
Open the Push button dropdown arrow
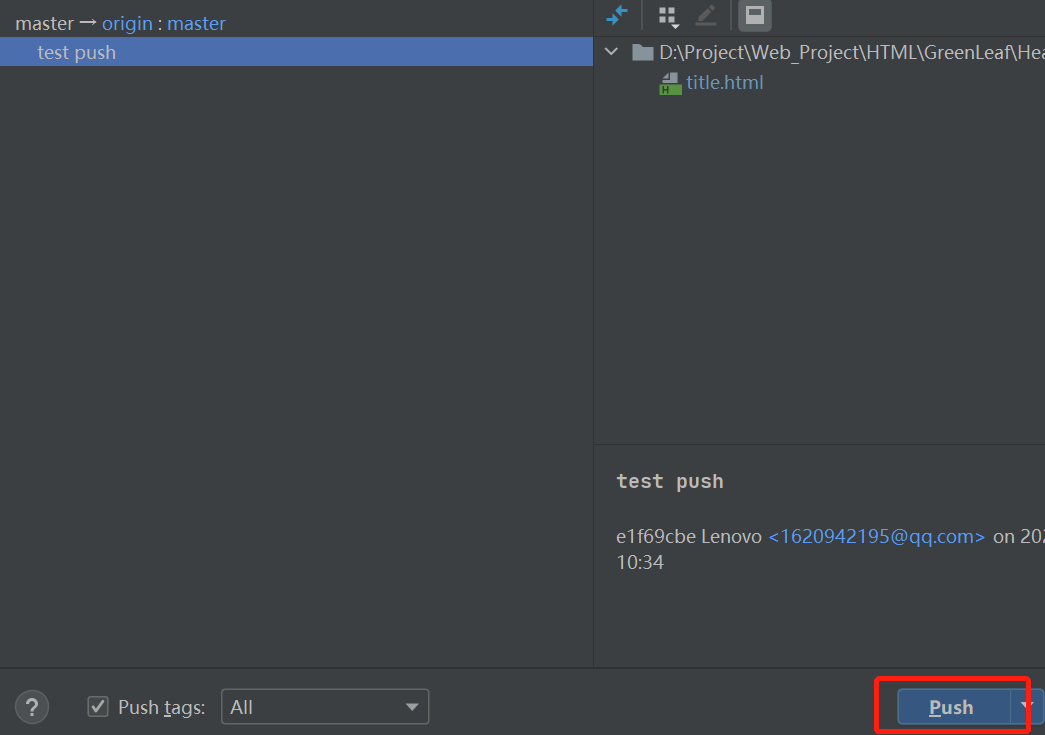(1026, 707)
